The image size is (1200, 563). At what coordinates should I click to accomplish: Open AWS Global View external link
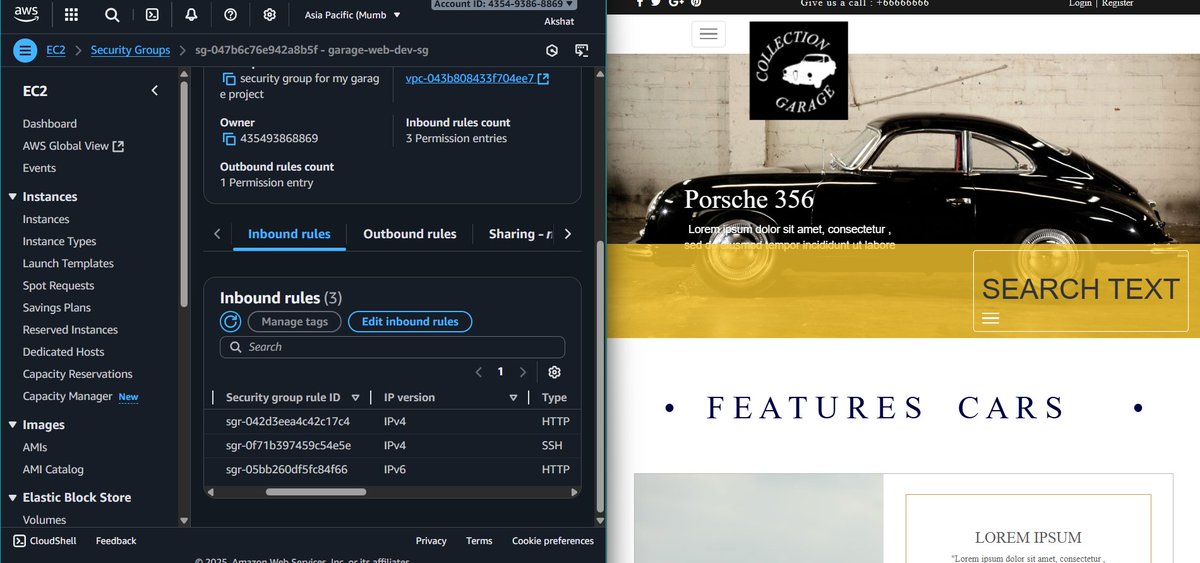click(x=73, y=146)
